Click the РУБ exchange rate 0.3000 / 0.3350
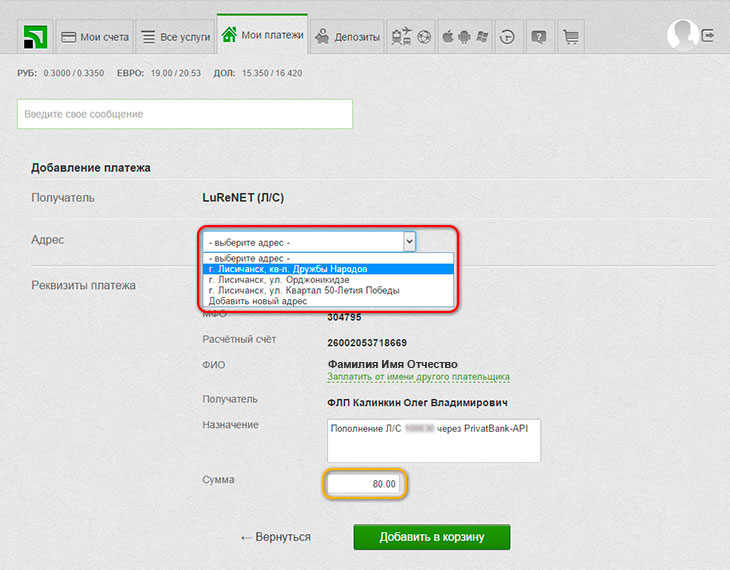 [74, 73]
